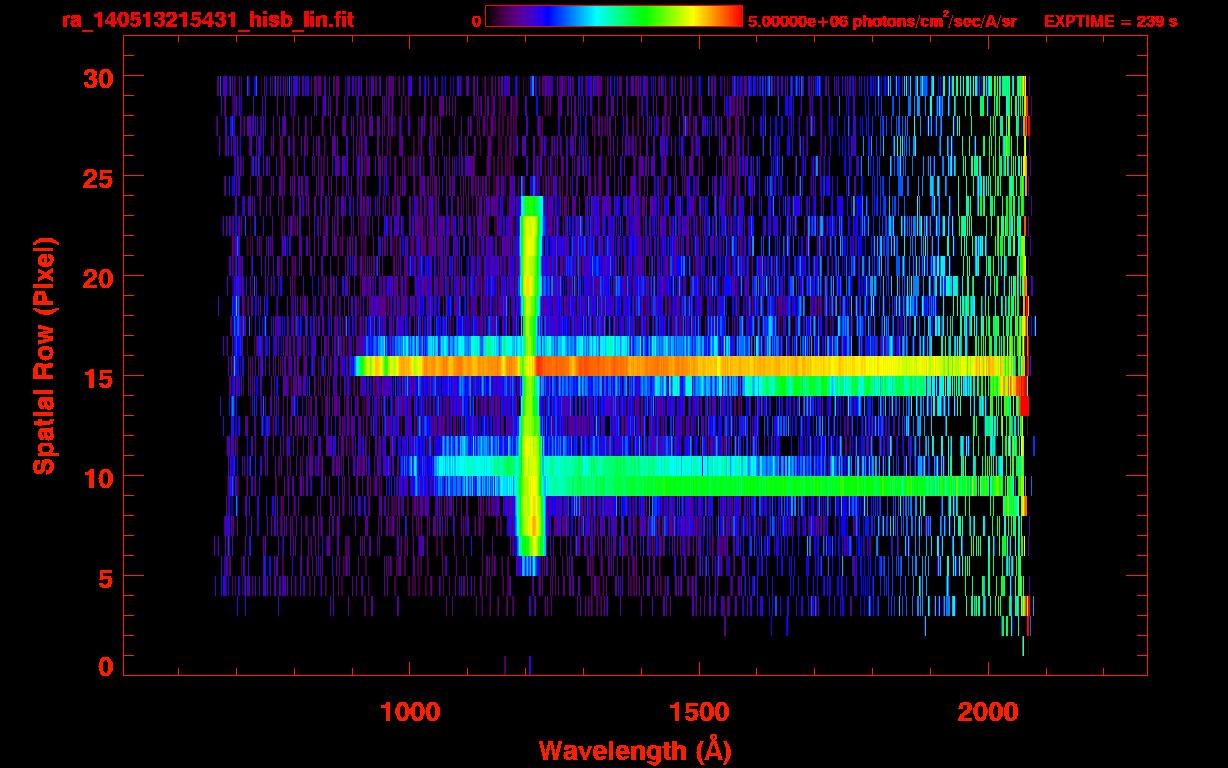Click the x-axis tick label 1500
The width and height of the screenshot is (1228, 768).
tap(699, 712)
